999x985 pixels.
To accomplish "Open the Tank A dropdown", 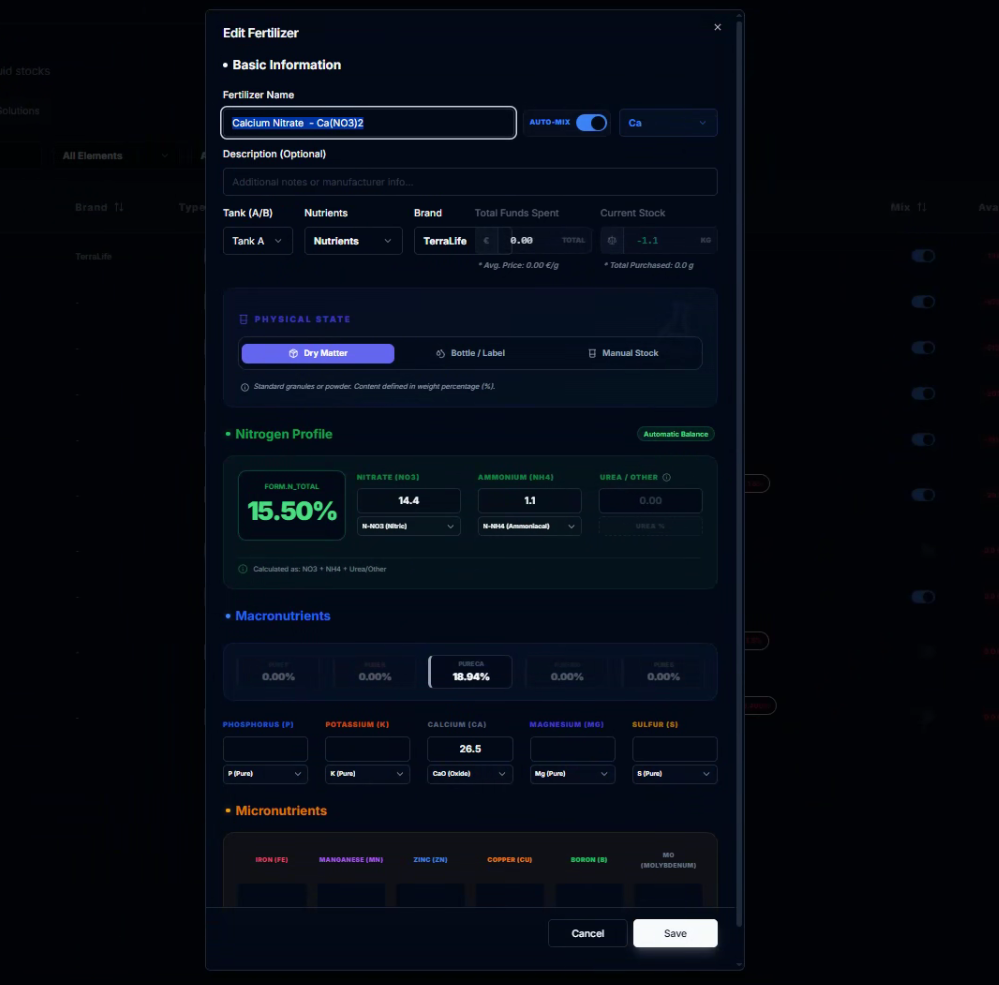I will tap(257, 241).
